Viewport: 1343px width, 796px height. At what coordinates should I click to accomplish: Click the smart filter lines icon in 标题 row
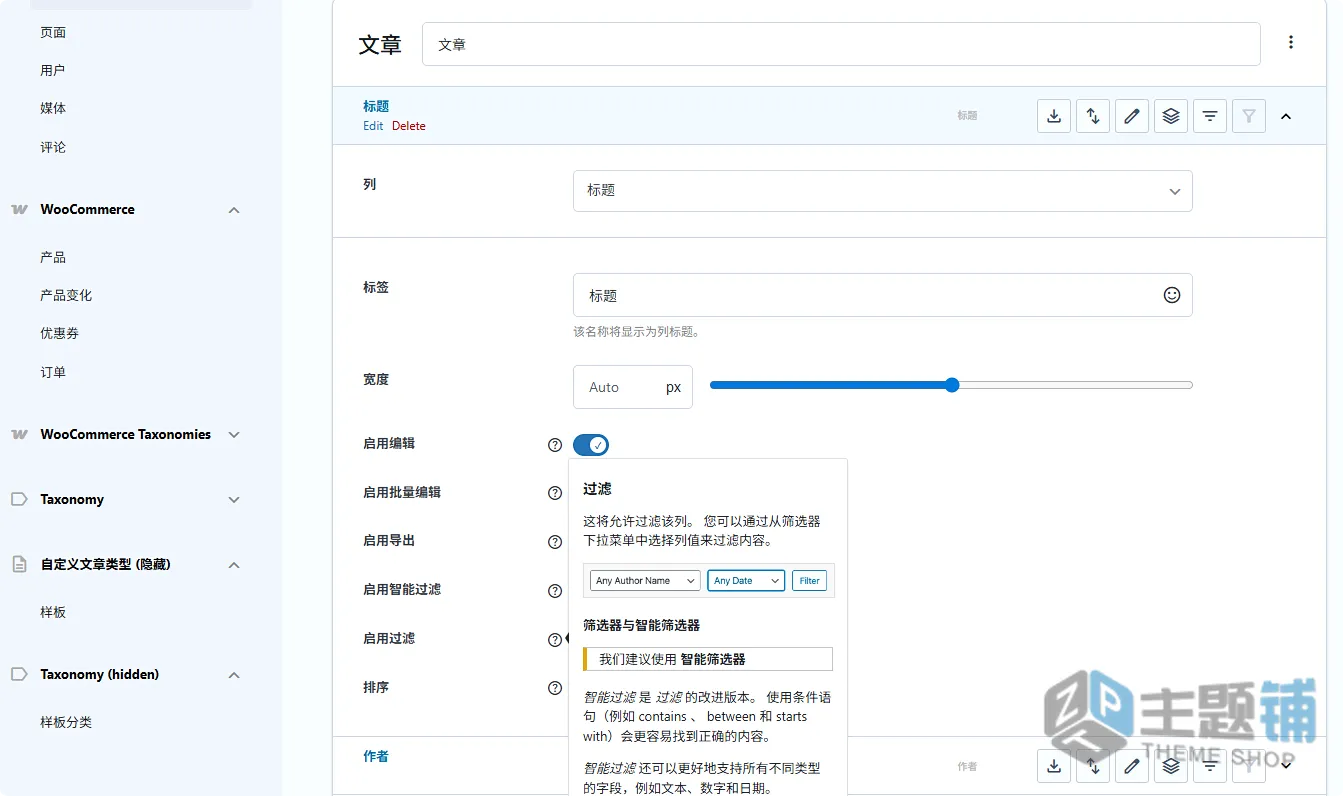point(1210,116)
